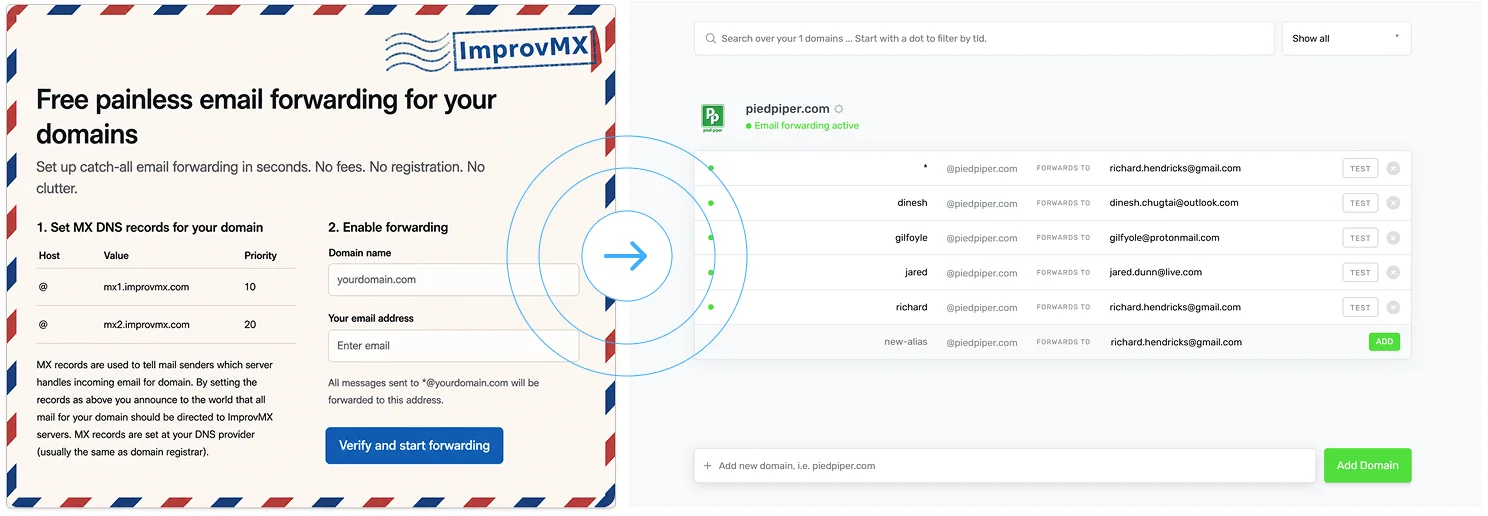Click the search magnifier icon
This screenshot has width=1488, height=516.
[711, 39]
